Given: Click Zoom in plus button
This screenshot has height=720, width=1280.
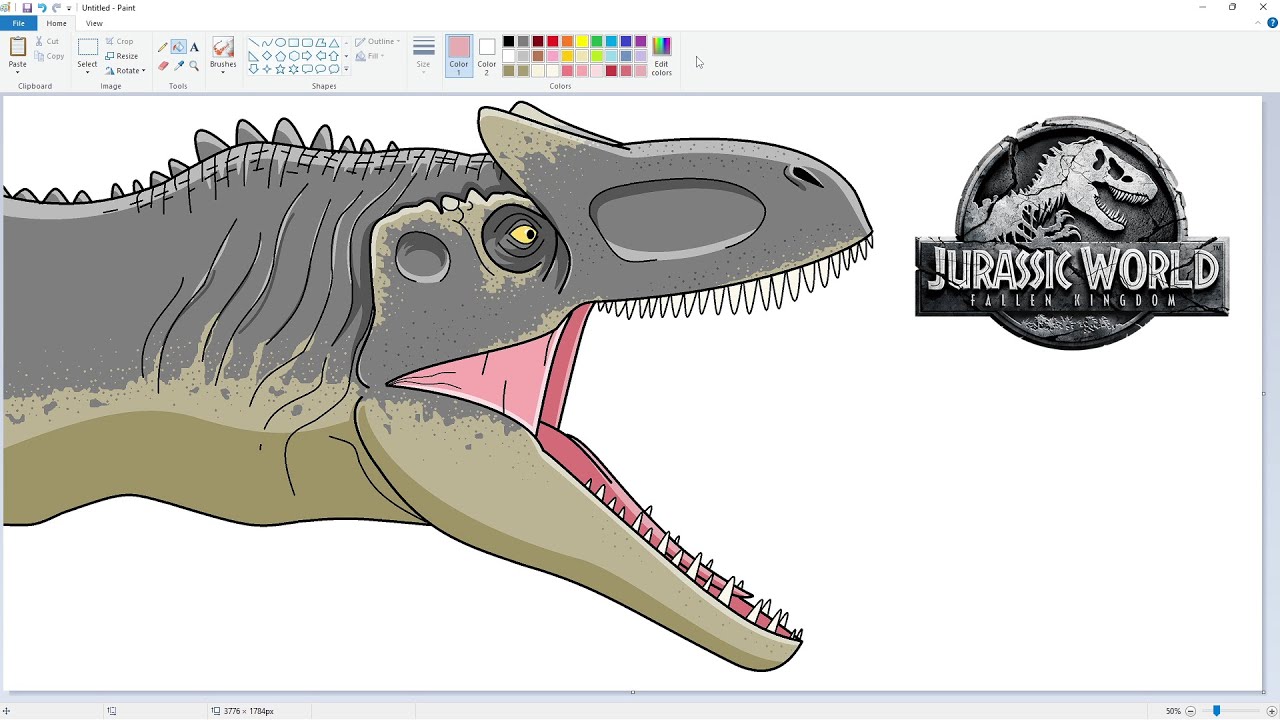Looking at the screenshot, I should [1272, 711].
